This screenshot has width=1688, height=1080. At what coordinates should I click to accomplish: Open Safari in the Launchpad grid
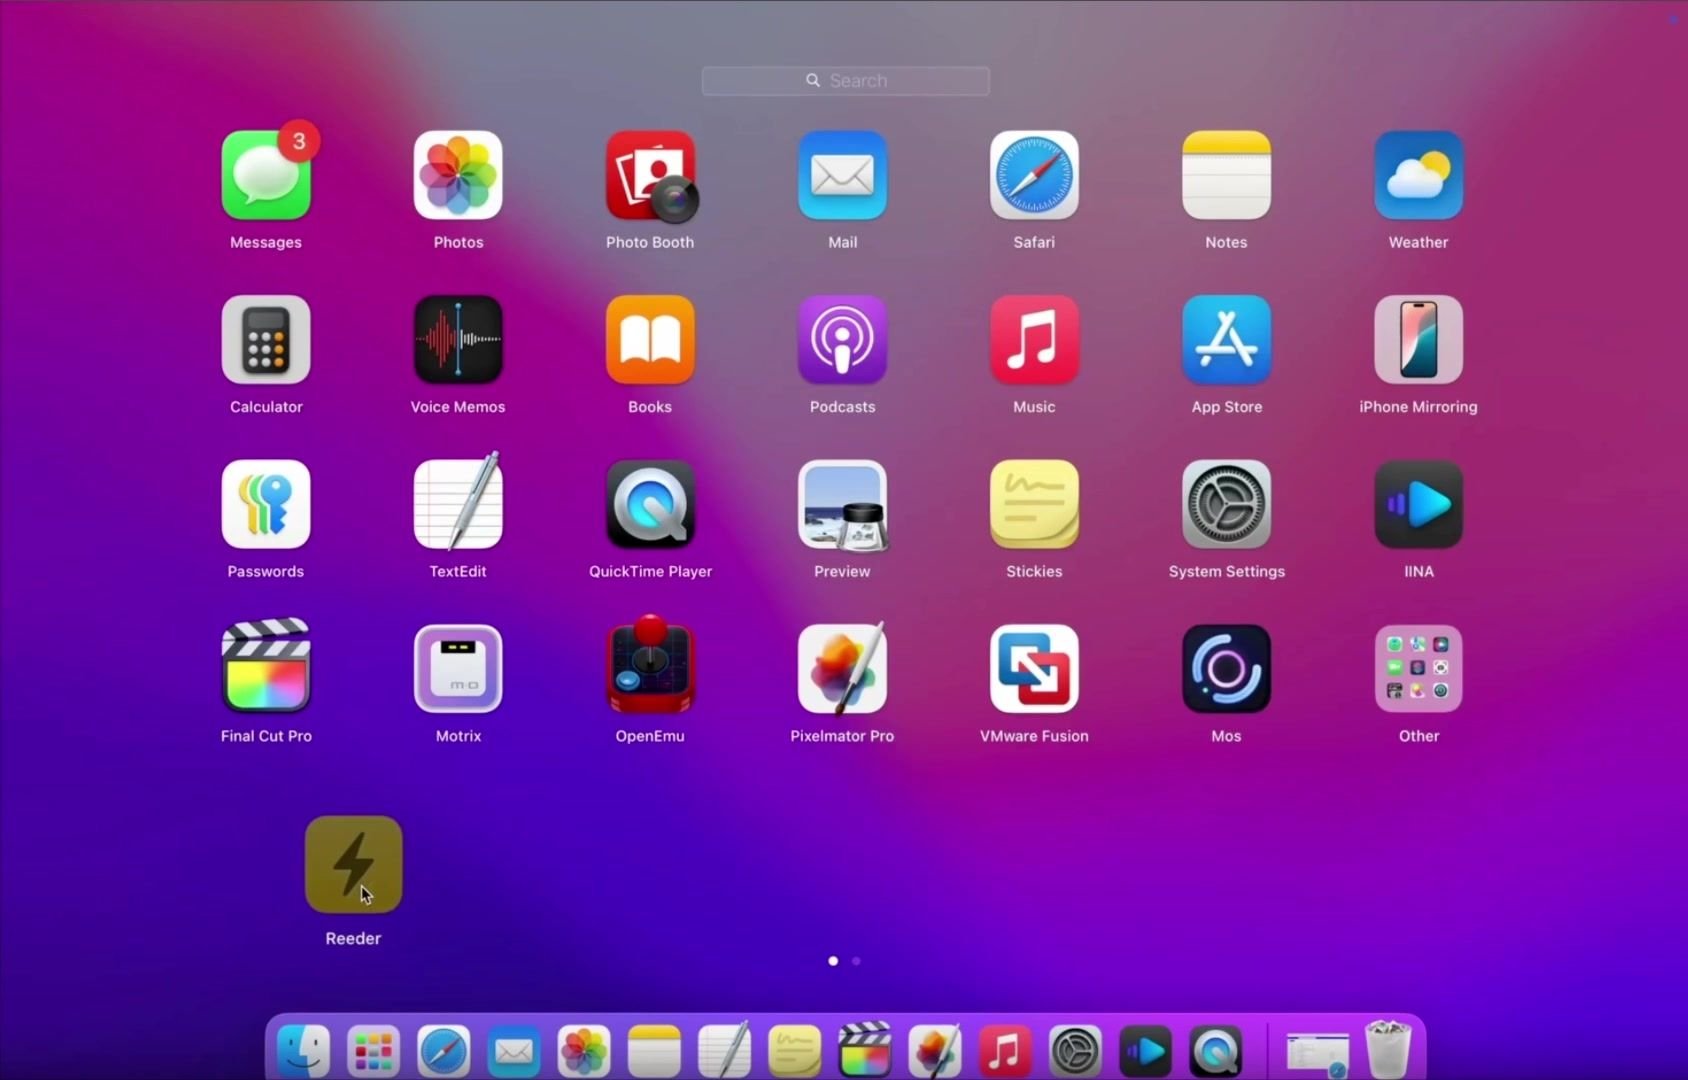coord(1034,175)
